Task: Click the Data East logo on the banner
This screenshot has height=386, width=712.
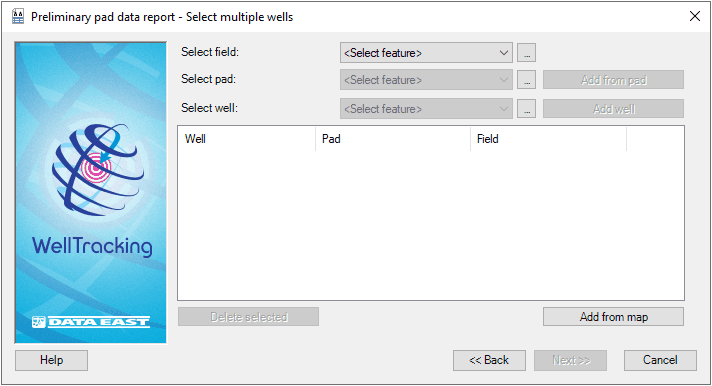Action: pos(91,322)
